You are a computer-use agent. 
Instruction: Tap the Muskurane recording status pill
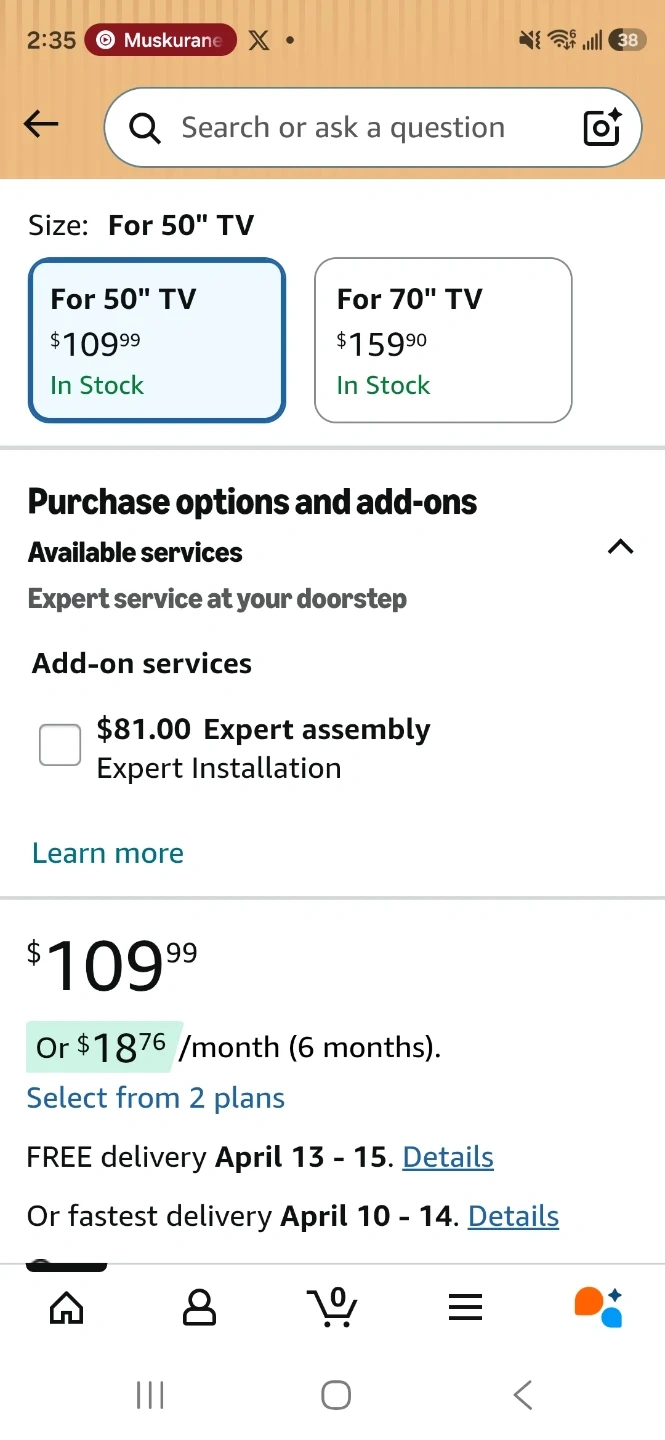161,41
